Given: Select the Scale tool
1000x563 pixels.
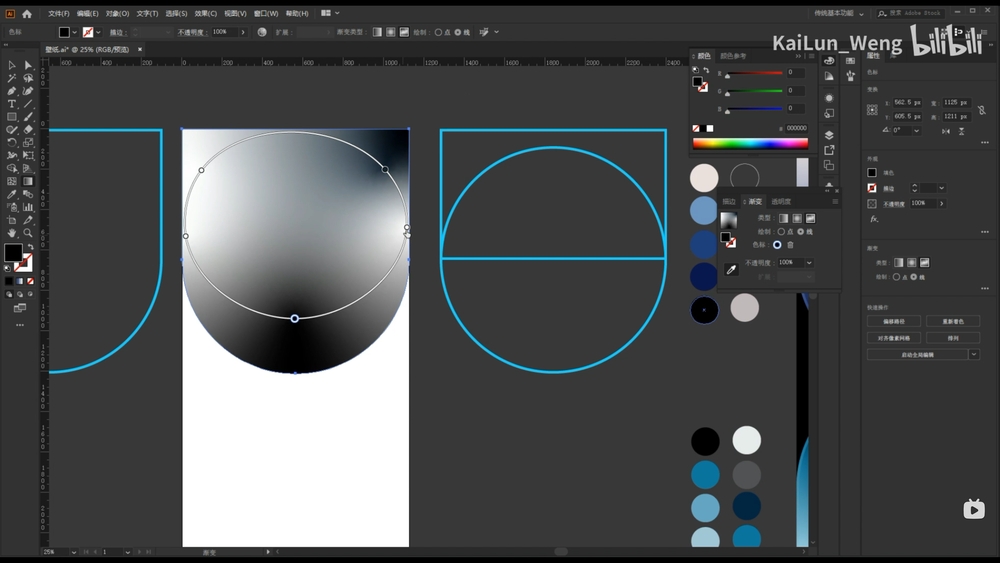Looking at the screenshot, I should [28, 143].
